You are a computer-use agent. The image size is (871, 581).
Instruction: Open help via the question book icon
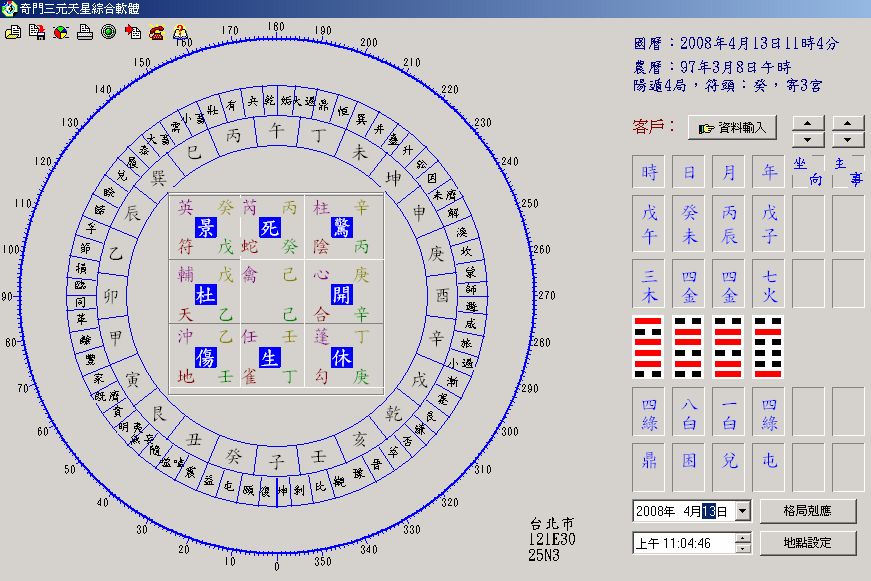pyautogui.click(x=180, y=32)
